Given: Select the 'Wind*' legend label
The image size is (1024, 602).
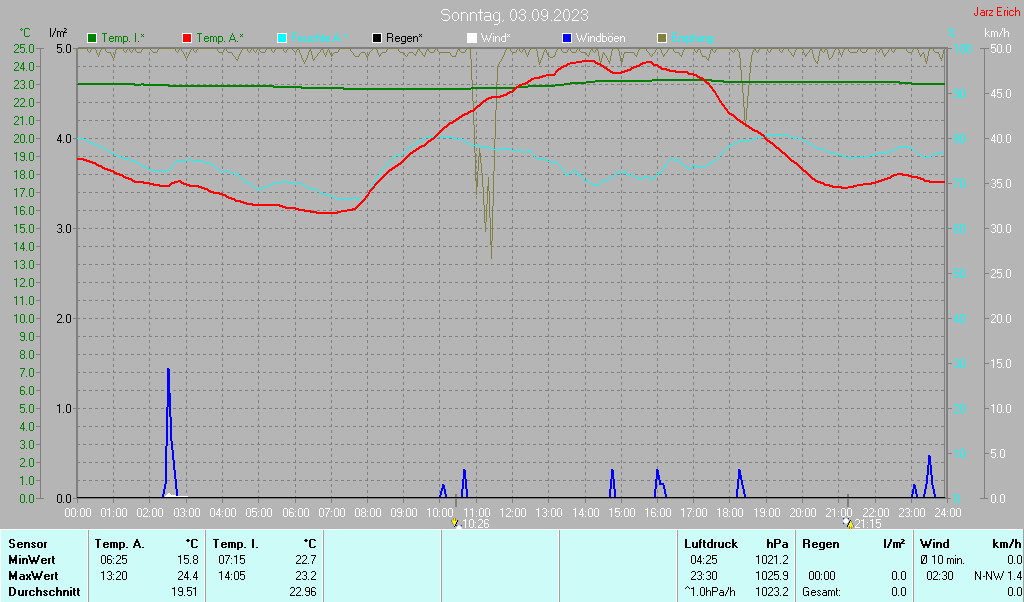Looking at the screenshot, I should click(496, 39).
